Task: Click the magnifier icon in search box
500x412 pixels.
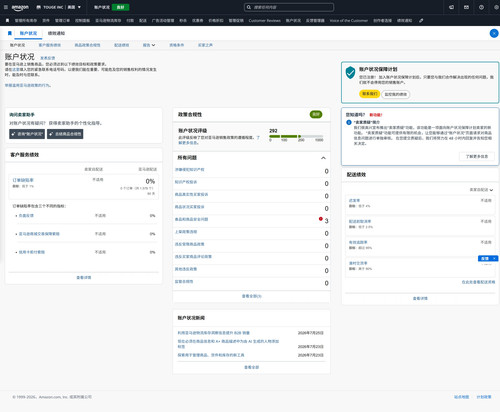Action: click(249, 7)
